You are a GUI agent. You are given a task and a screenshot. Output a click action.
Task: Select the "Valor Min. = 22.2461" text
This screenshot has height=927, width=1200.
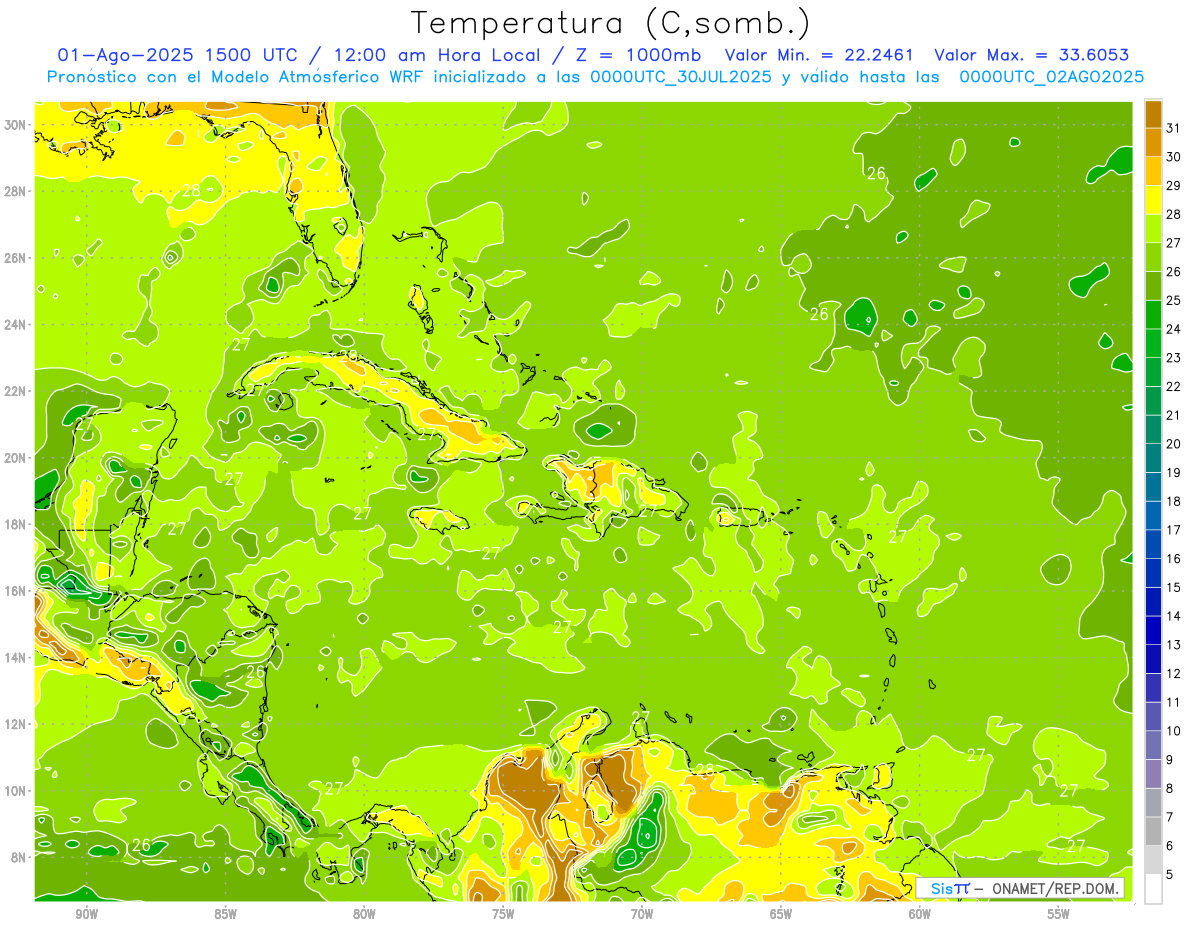point(820,55)
